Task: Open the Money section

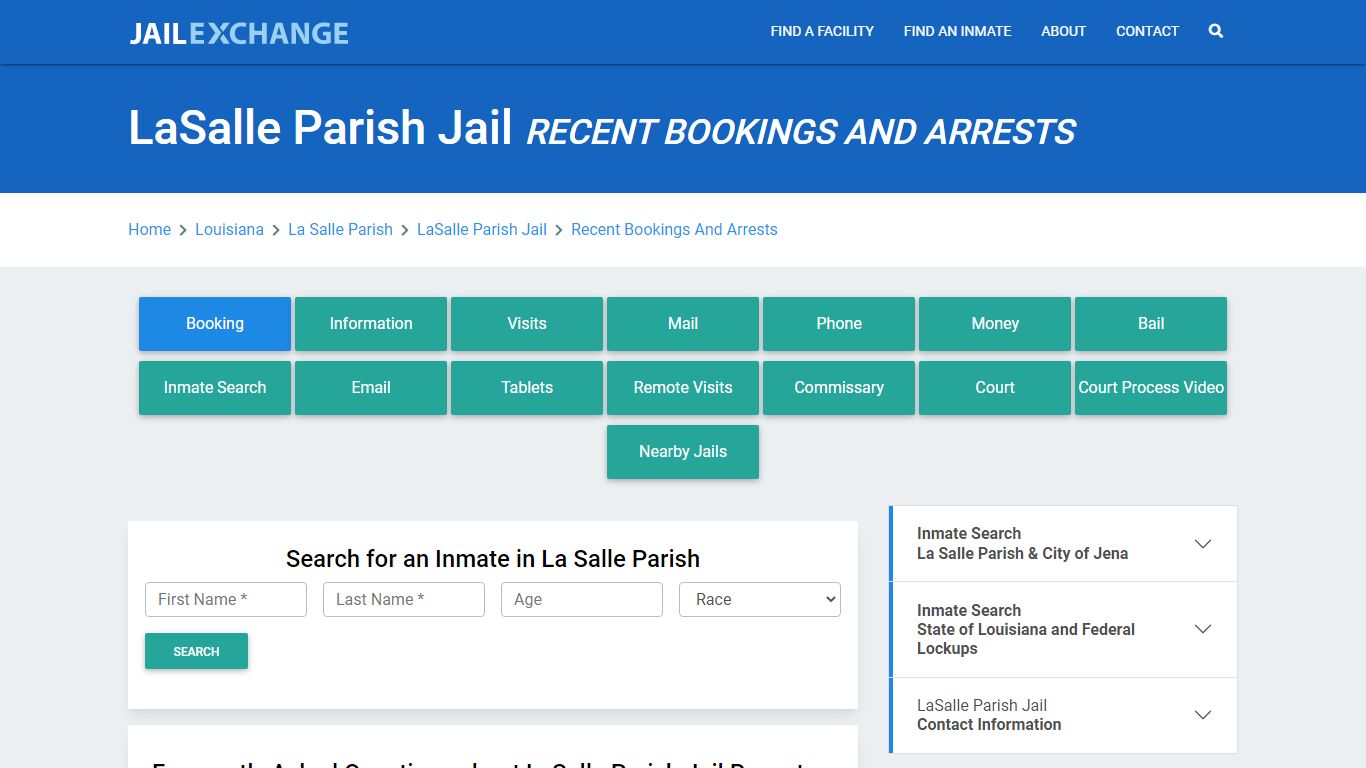Action: click(x=995, y=323)
